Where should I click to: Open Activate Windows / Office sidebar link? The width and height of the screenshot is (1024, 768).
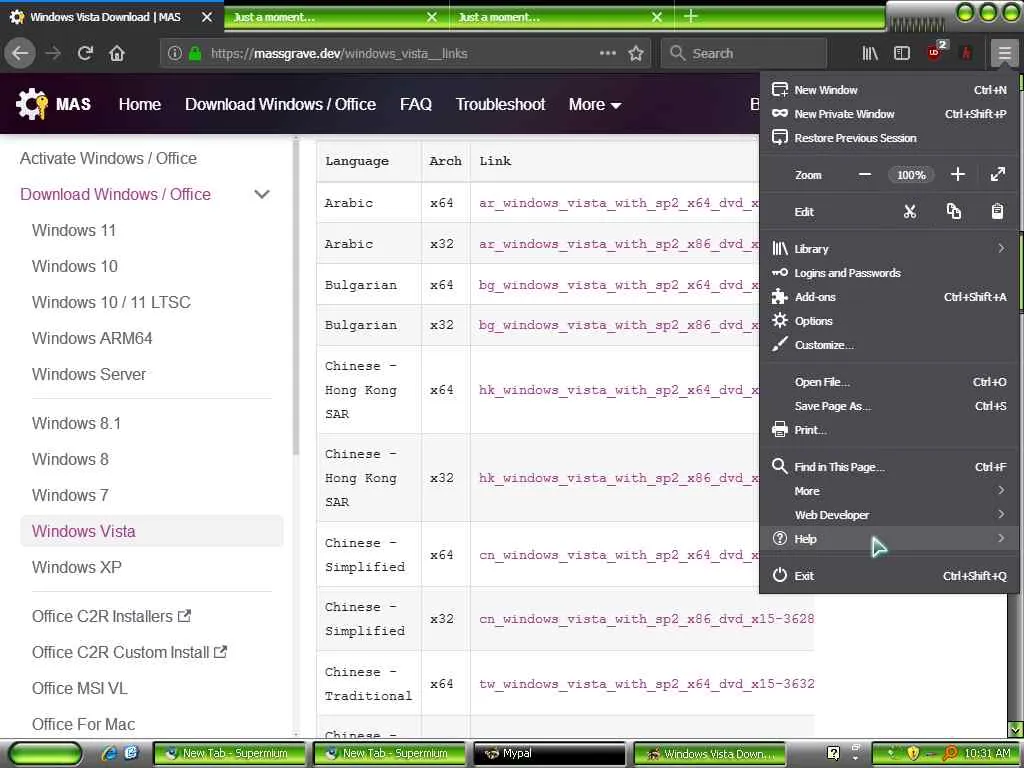(x=108, y=158)
